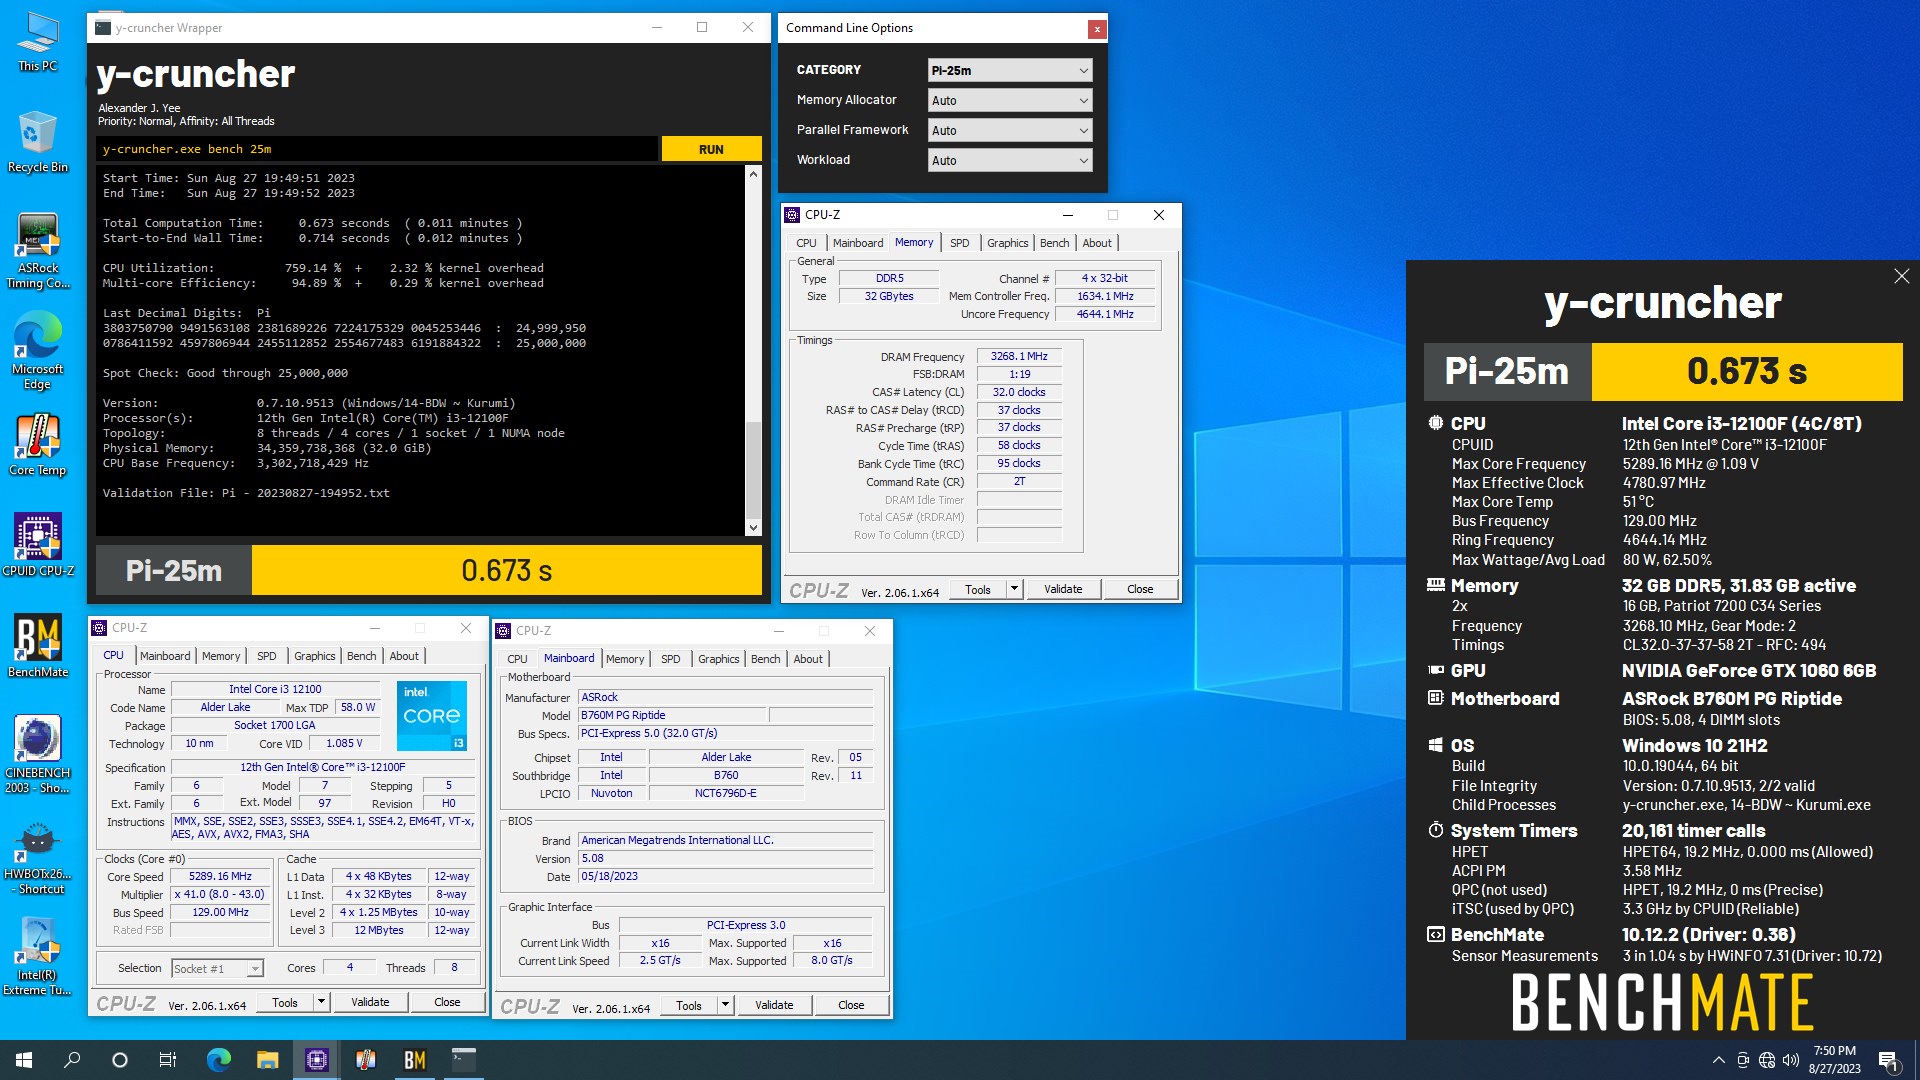Screen dimensions: 1920x1080
Task: Open the Recycle Bin desktop icon
Action: tap(38, 142)
